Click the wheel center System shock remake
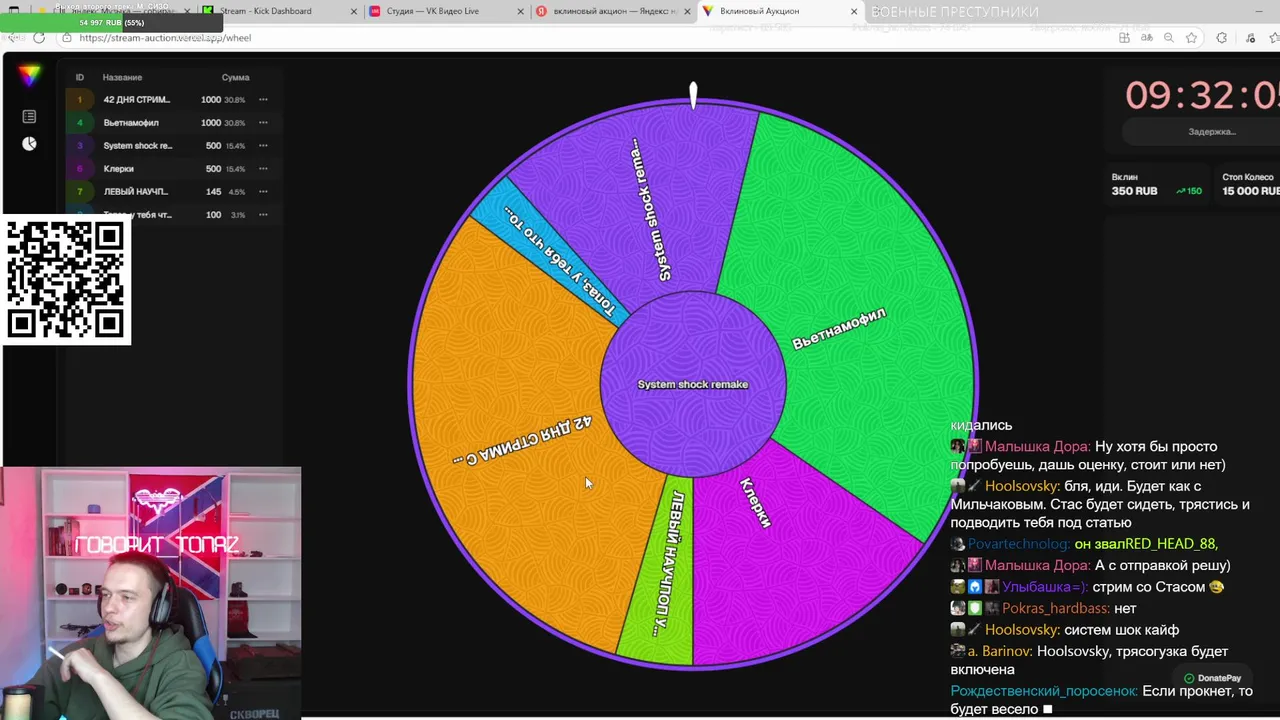This screenshot has width=1280, height=720. point(693,384)
